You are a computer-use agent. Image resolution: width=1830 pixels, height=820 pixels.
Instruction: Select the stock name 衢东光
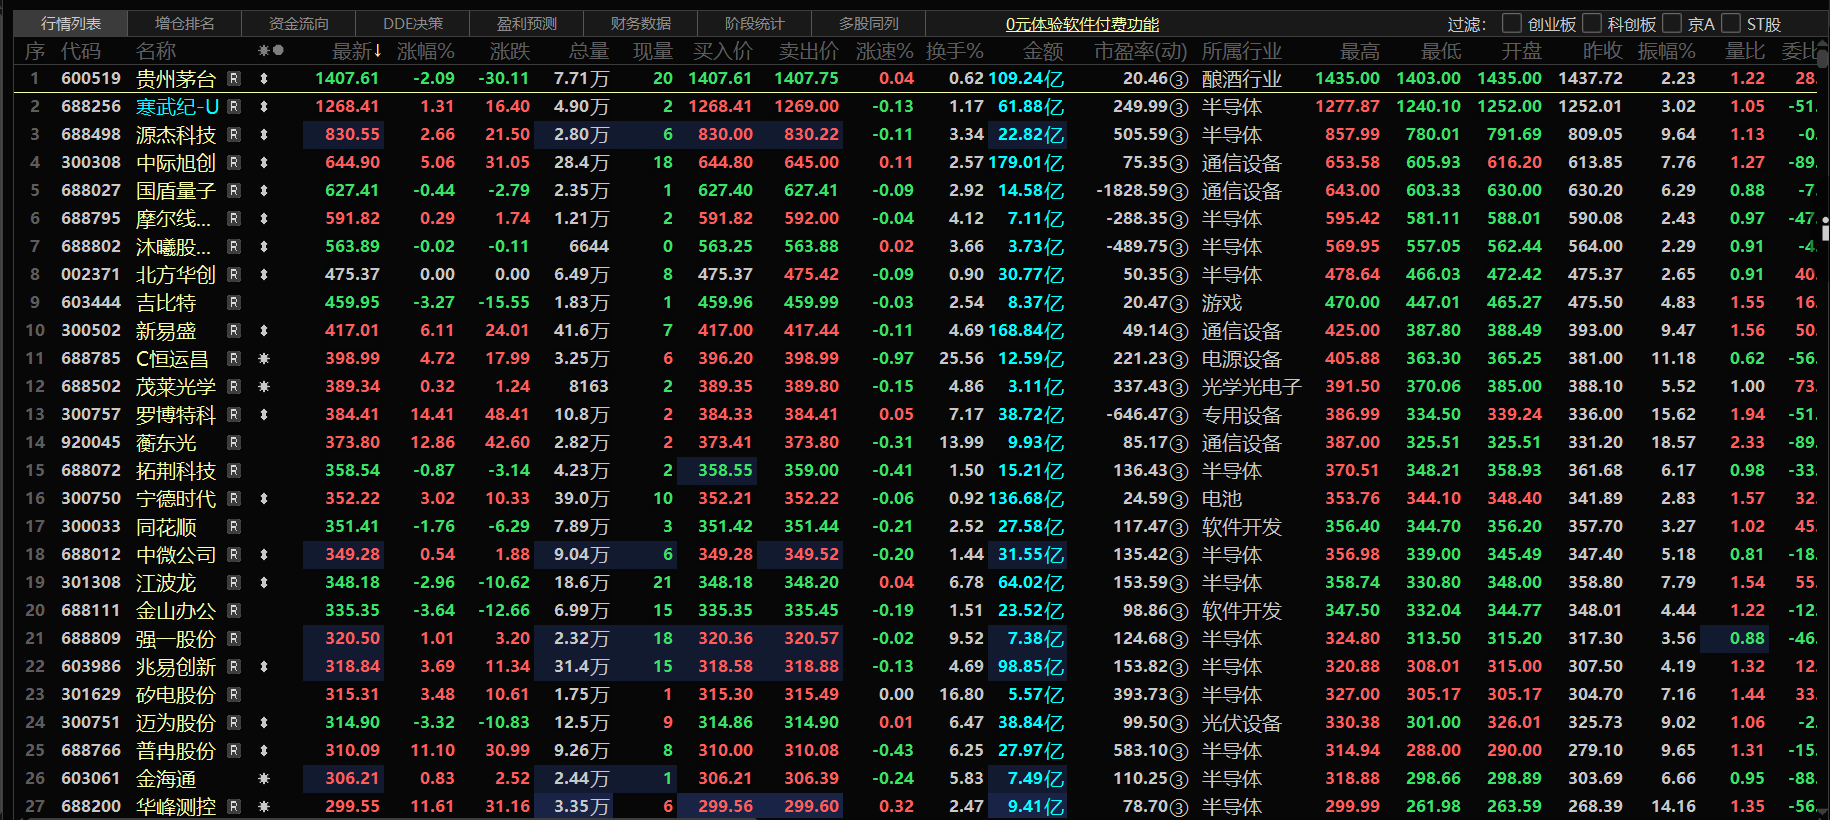[166, 442]
